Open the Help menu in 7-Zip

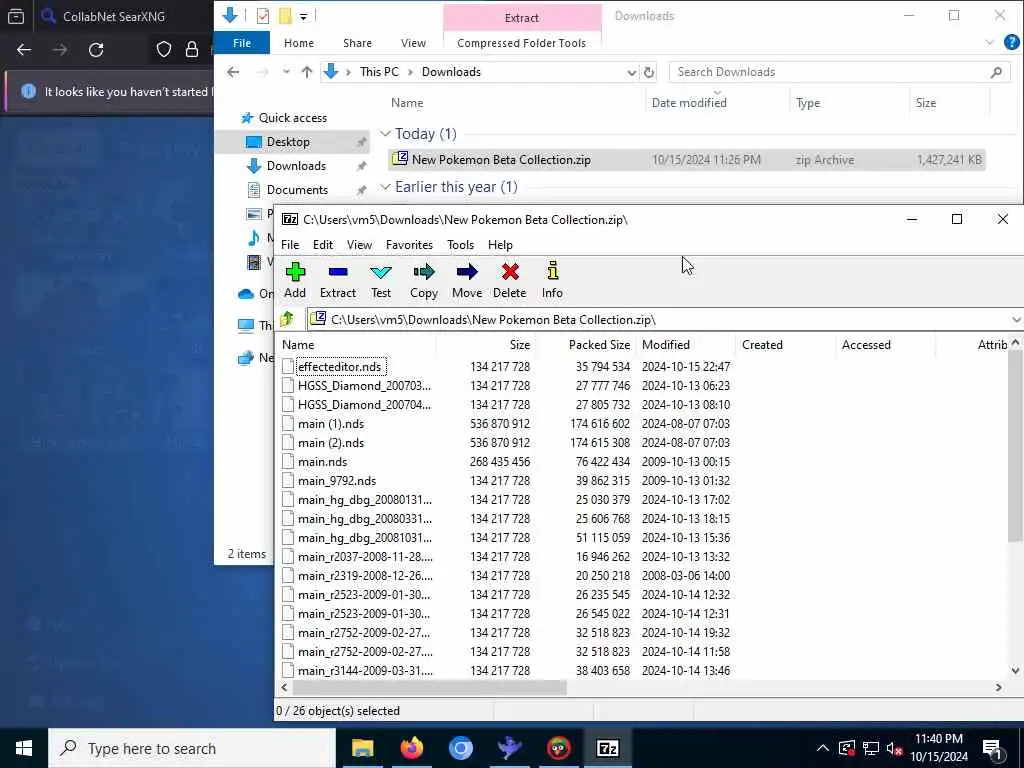[x=500, y=245]
